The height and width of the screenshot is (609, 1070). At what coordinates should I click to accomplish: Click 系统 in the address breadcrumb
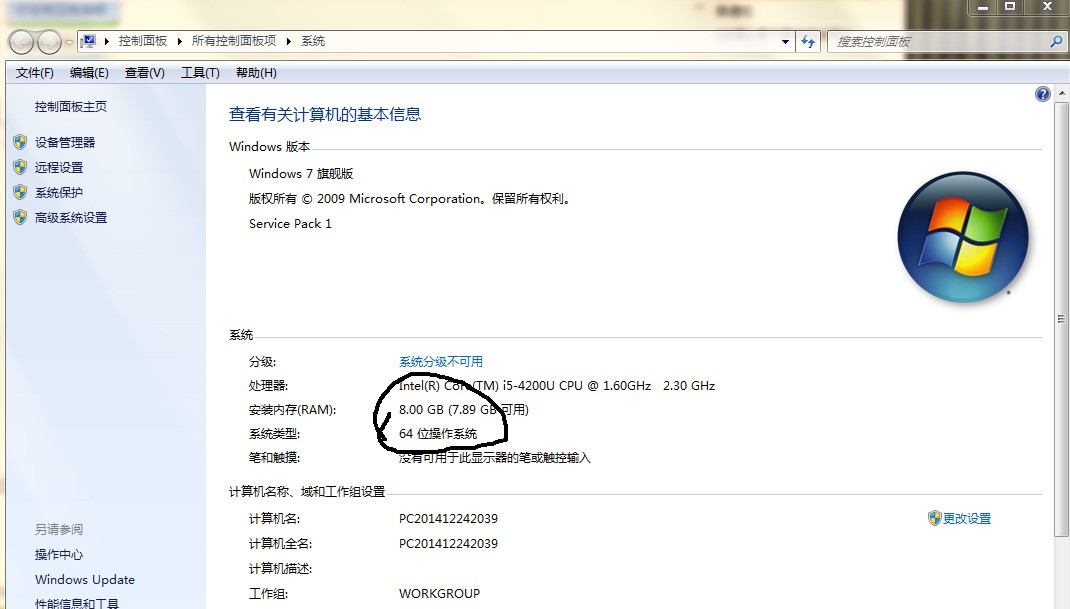click(x=313, y=41)
